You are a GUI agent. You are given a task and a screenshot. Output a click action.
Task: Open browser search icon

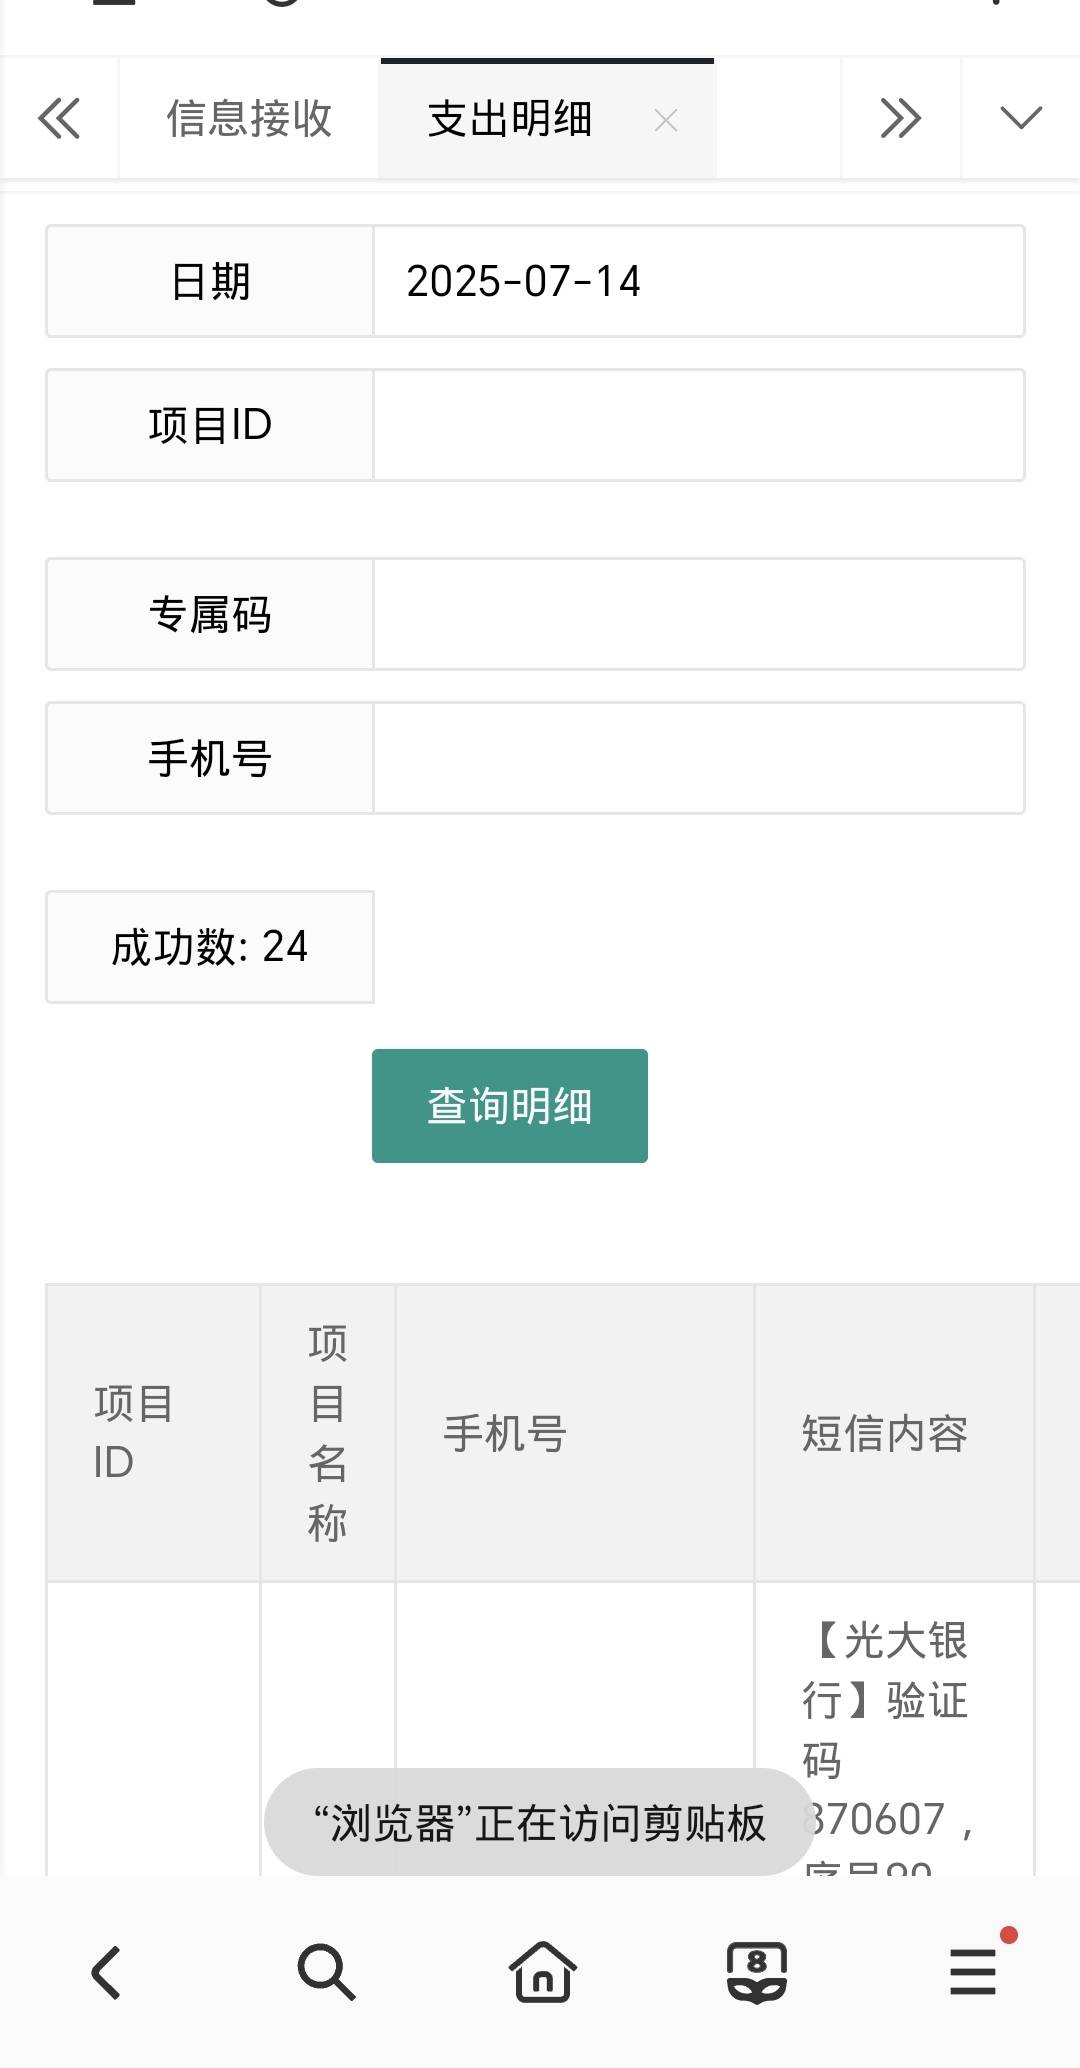point(326,1973)
